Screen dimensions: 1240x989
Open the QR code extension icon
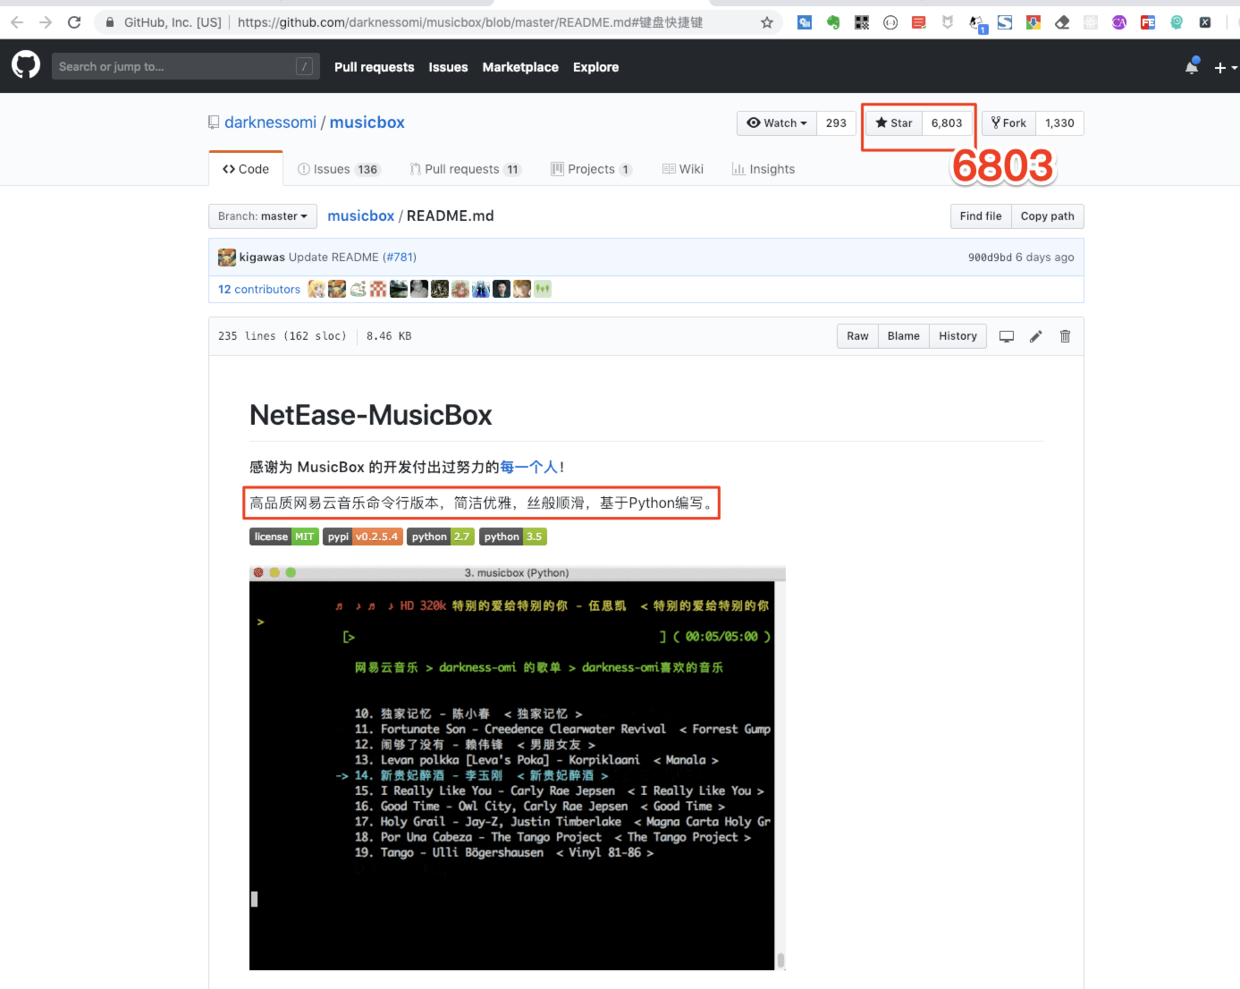coord(862,22)
